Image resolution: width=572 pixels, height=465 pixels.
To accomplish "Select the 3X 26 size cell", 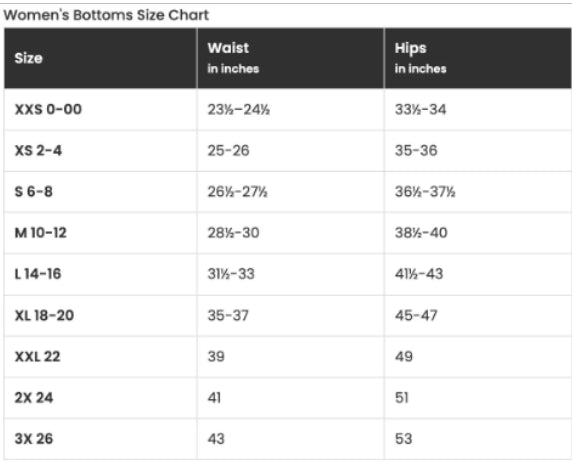I will point(100,439).
